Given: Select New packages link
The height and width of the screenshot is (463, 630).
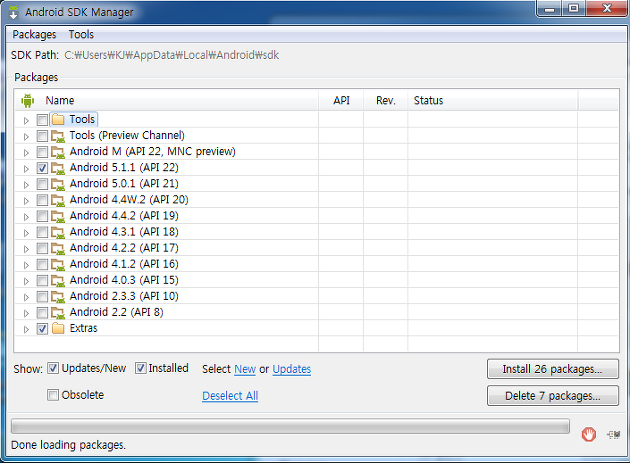Looking at the screenshot, I should tap(245, 369).
